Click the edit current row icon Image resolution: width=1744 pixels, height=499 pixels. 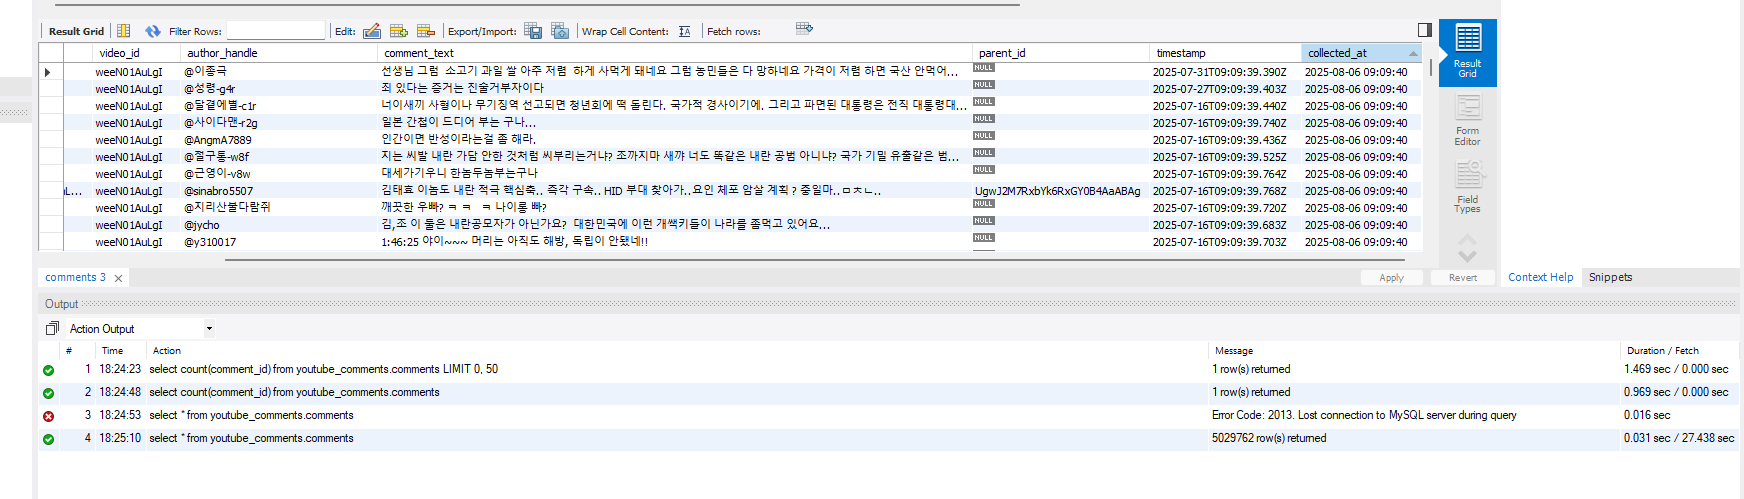[372, 31]
